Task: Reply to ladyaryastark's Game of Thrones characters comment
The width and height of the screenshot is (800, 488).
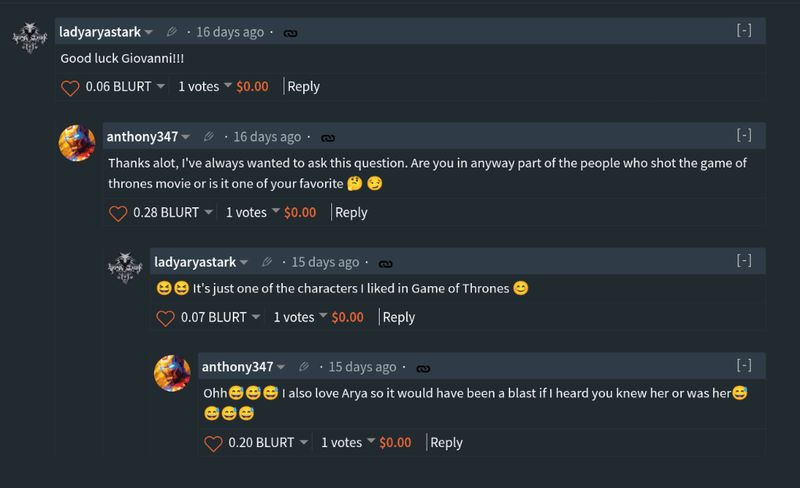Action: click(399, 318)
